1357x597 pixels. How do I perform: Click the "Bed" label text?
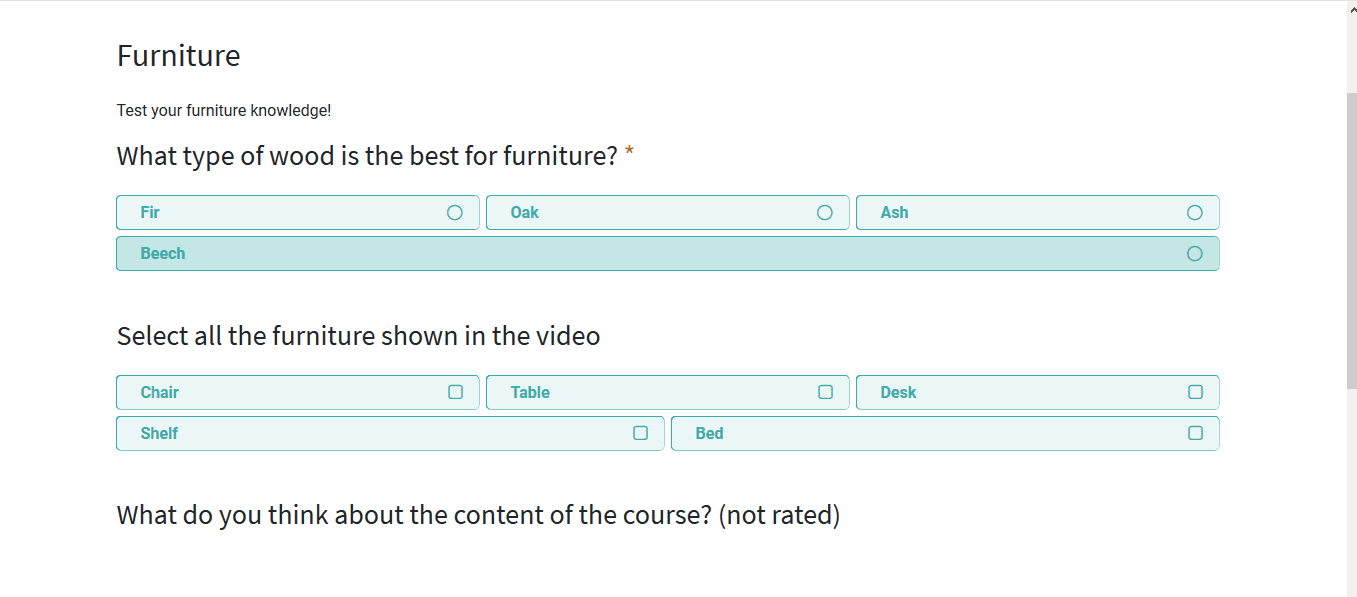point(709,434)
